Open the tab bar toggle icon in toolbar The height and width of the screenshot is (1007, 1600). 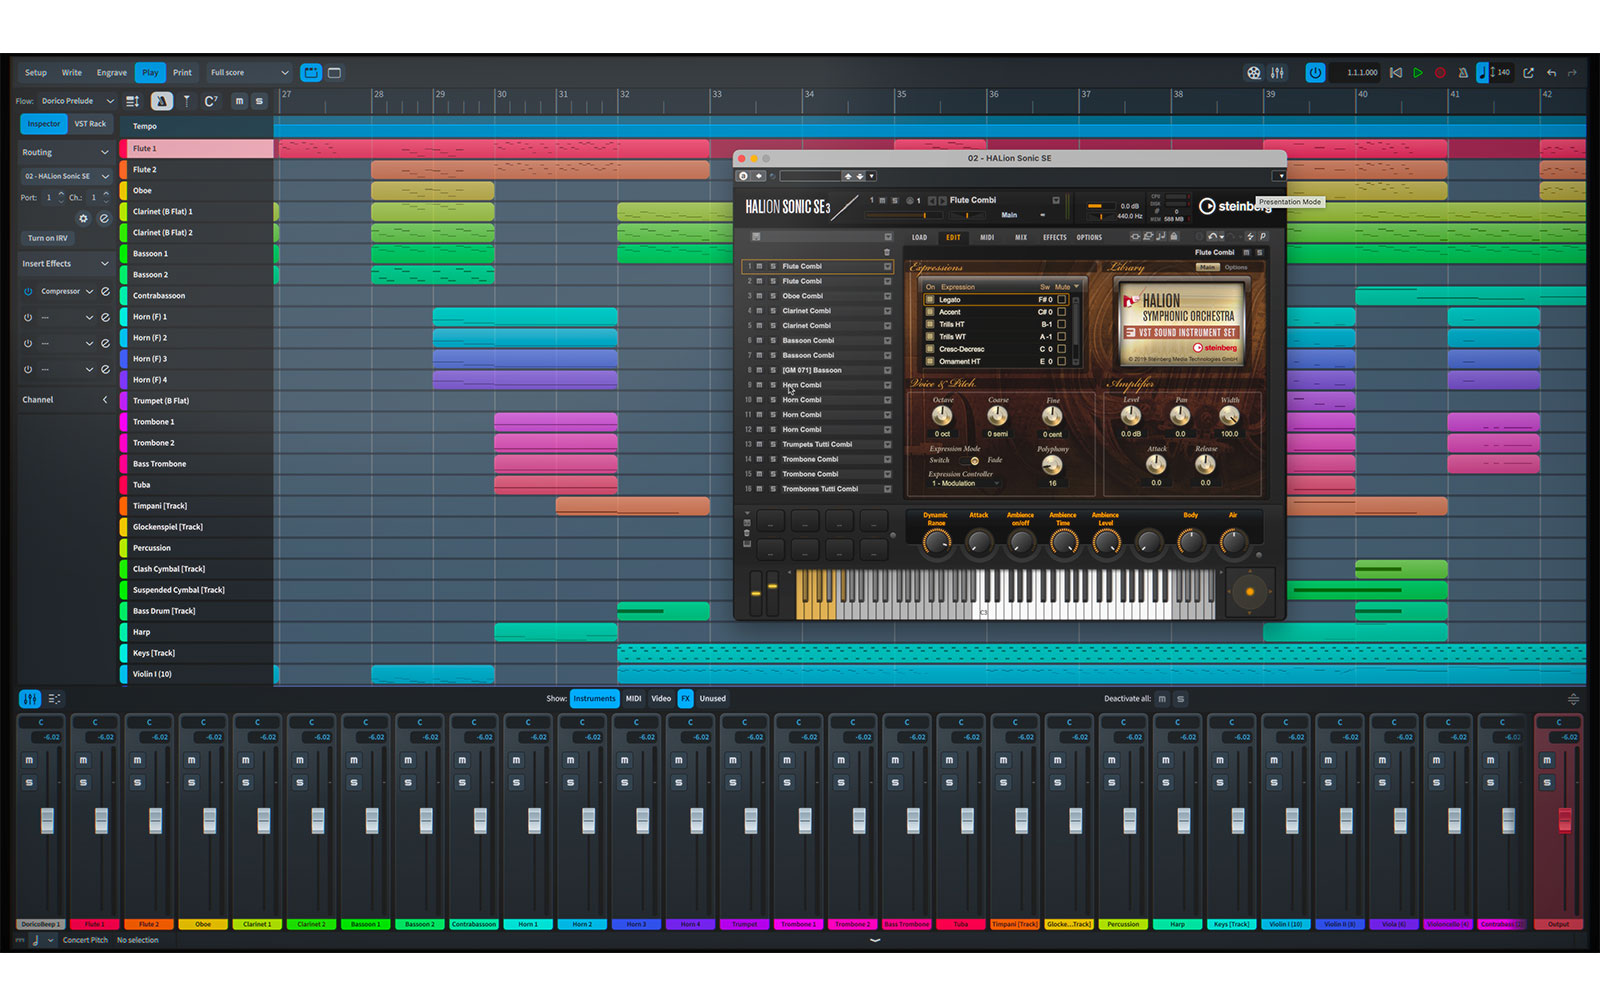point(311,73)
